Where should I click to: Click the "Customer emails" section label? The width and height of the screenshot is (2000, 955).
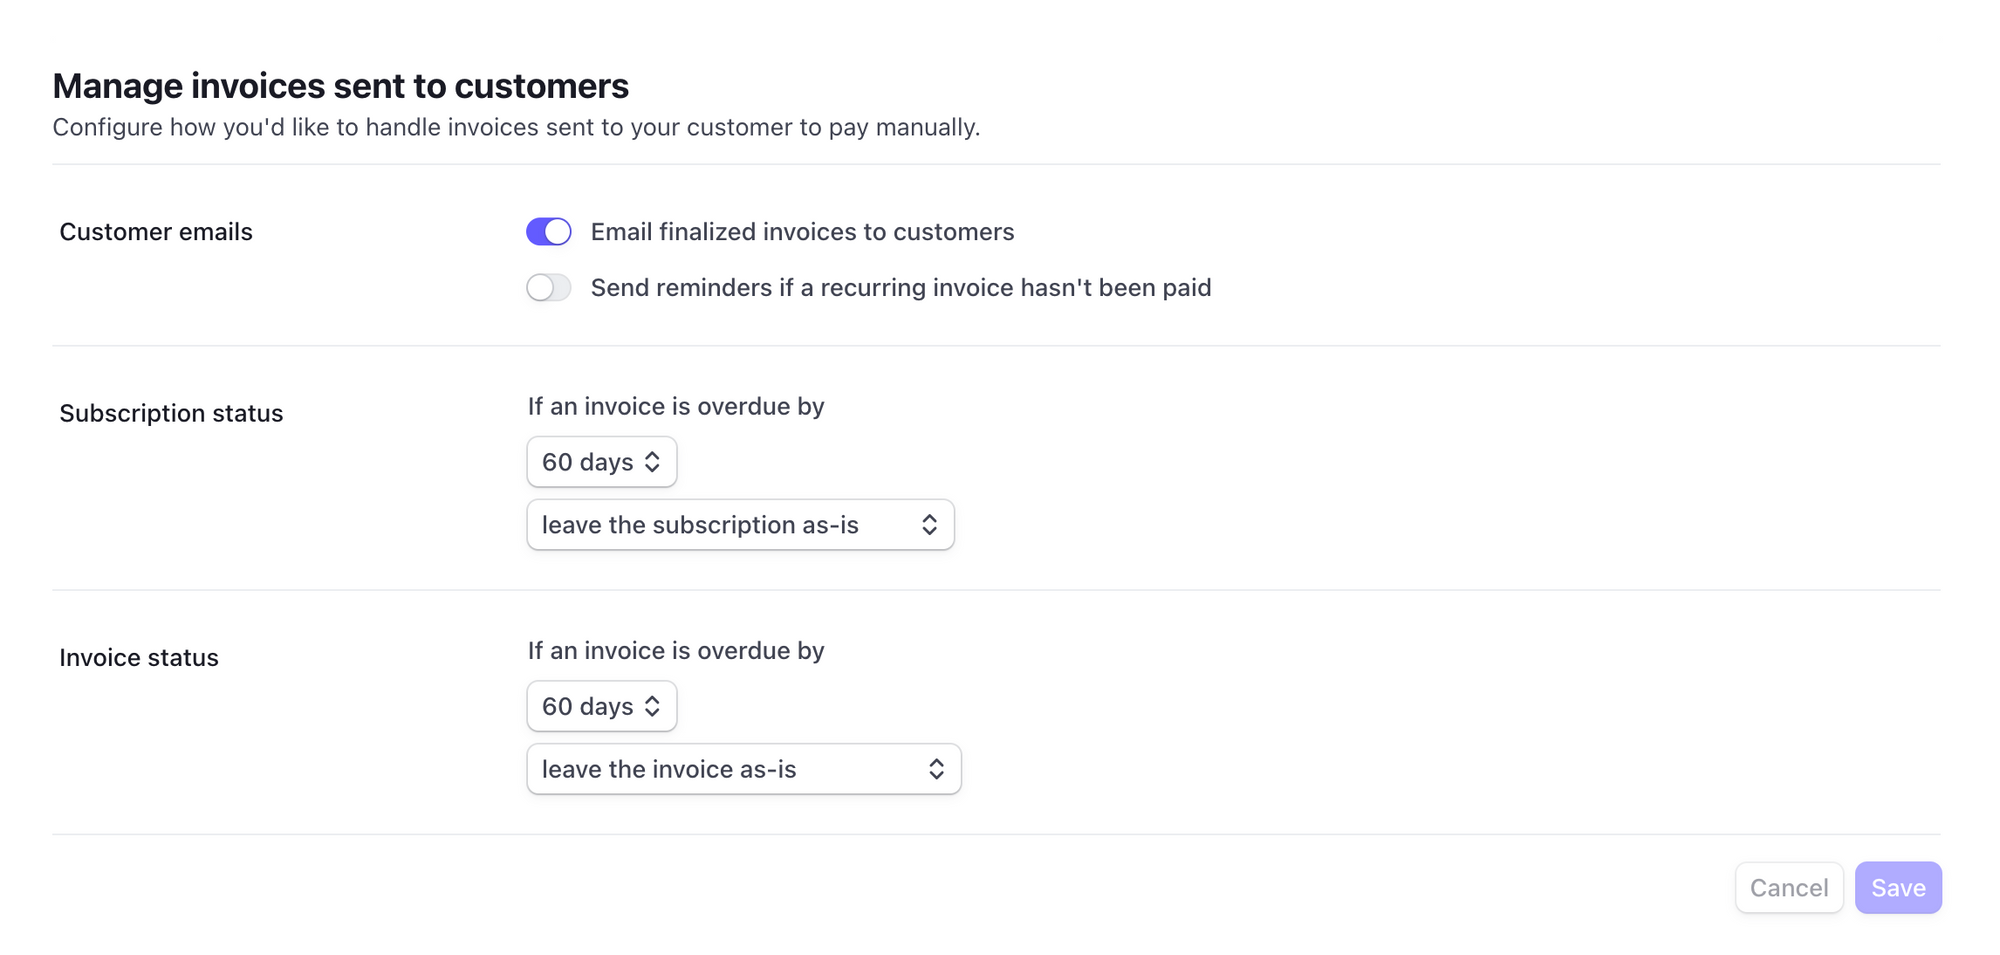[156, 232]
